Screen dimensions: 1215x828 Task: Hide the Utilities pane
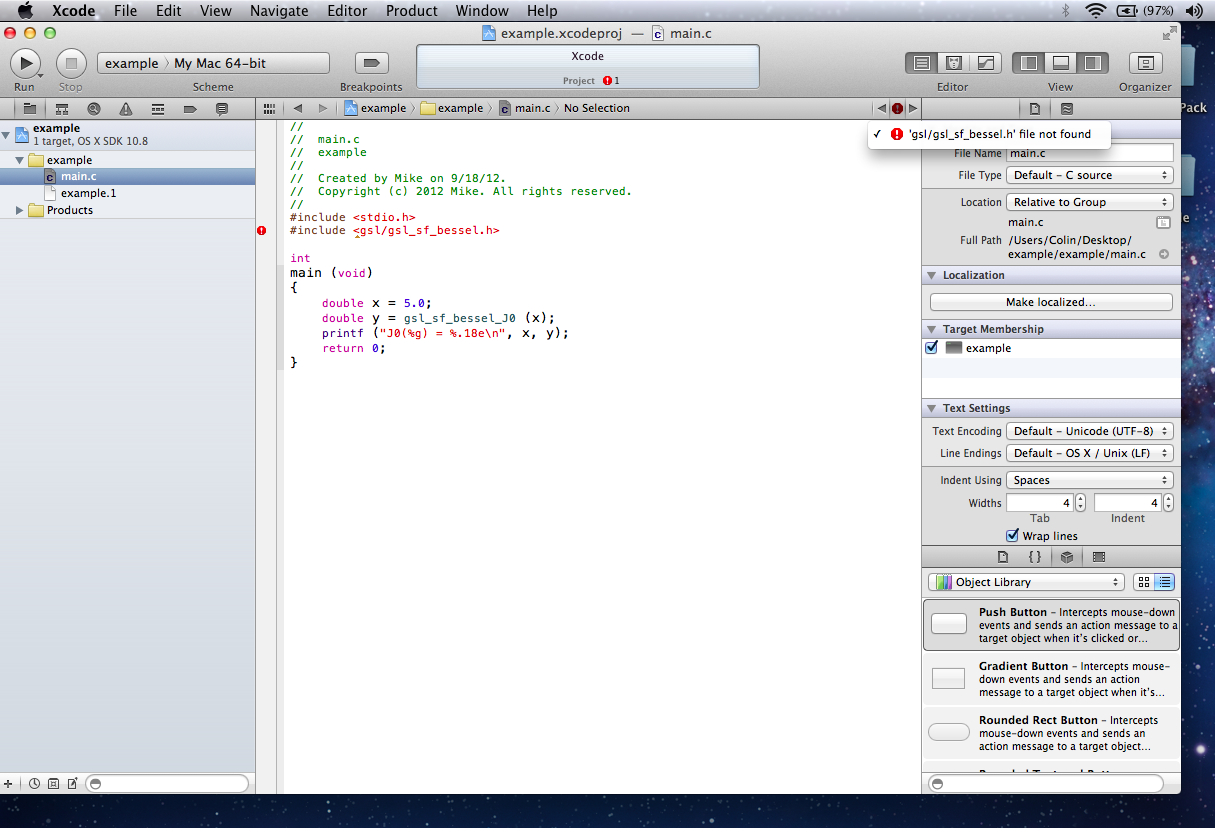pyautogui.click(x=1093, y=63)
